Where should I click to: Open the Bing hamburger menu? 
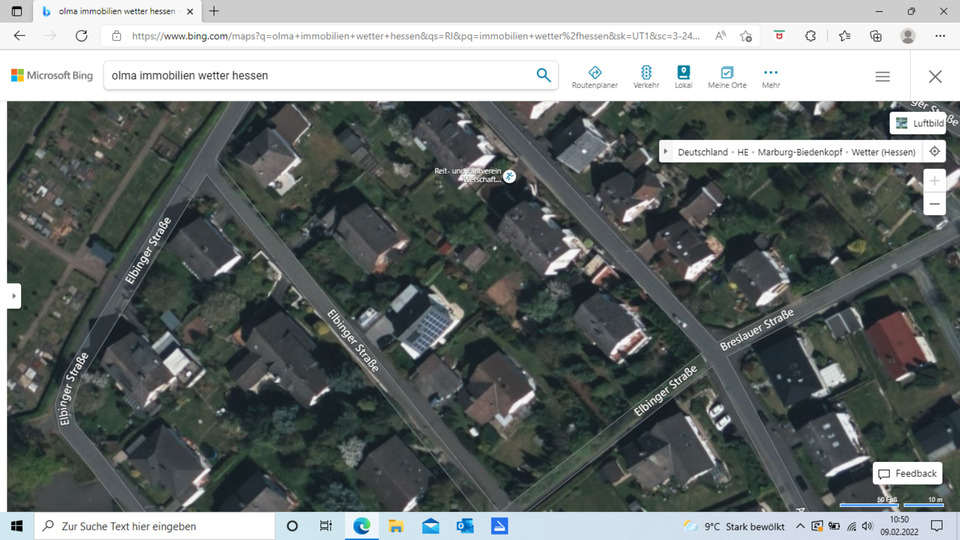(882, 76)
